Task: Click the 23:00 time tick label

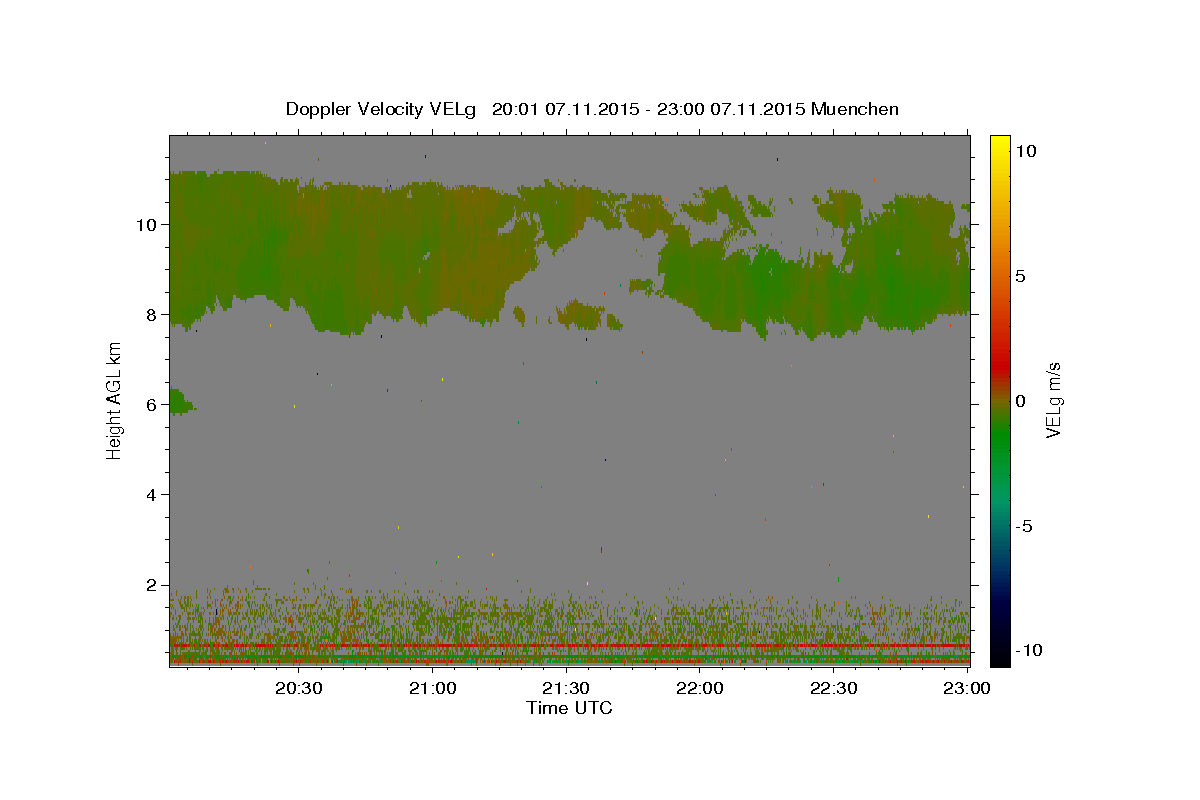Action: point(967,688)
